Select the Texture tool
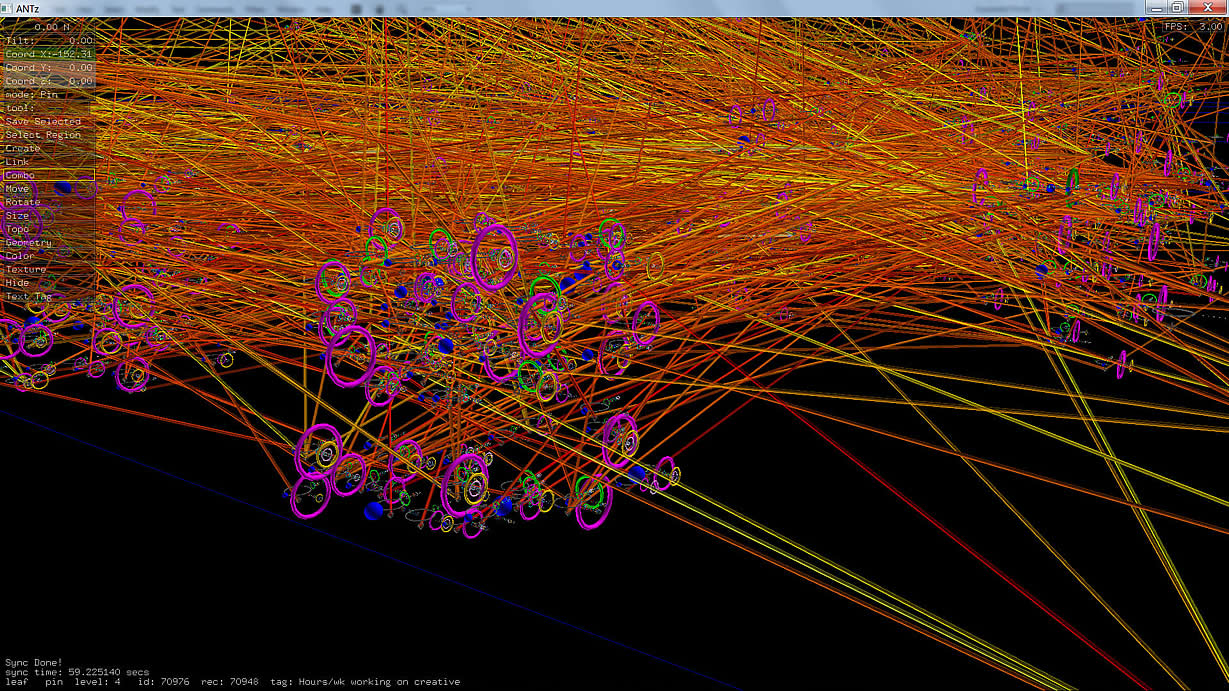This screenshot has height=691, width=1229. point(26,270)
